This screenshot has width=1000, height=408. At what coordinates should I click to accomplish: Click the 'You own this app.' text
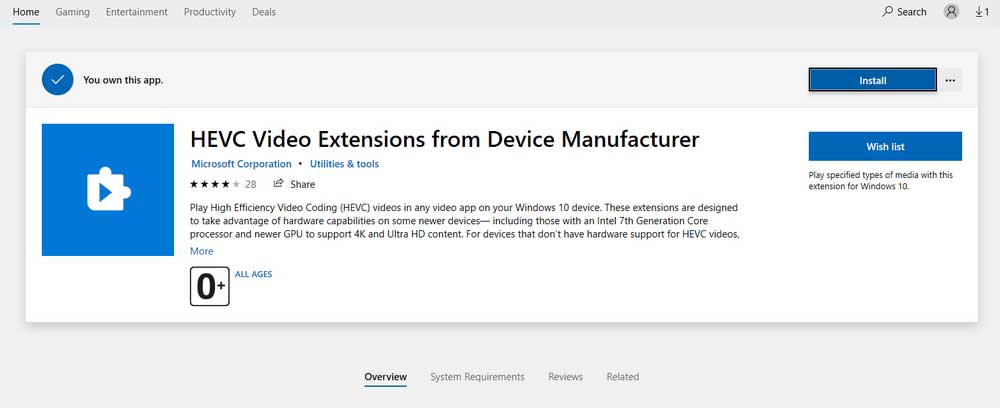[123, 80]
